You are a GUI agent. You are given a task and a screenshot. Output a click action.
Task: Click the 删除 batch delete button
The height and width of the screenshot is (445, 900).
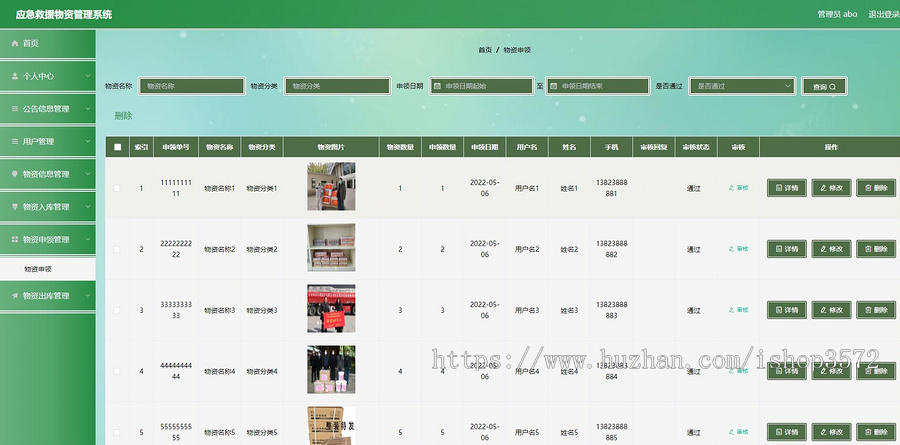123,116
